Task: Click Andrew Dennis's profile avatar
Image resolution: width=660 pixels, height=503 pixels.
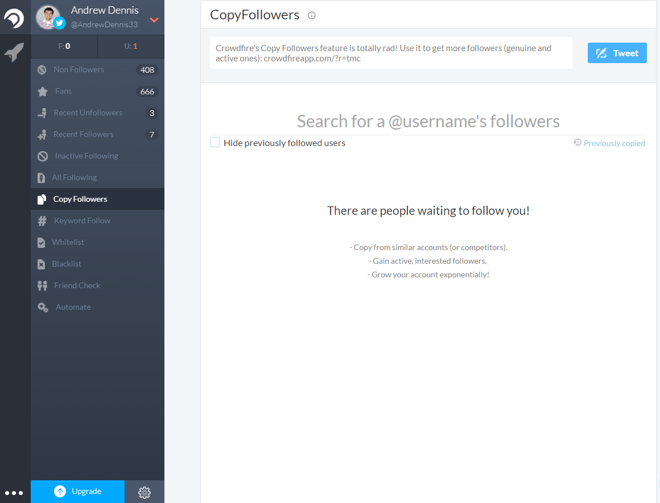Action: pyautogui.click(x=48, y=17)
